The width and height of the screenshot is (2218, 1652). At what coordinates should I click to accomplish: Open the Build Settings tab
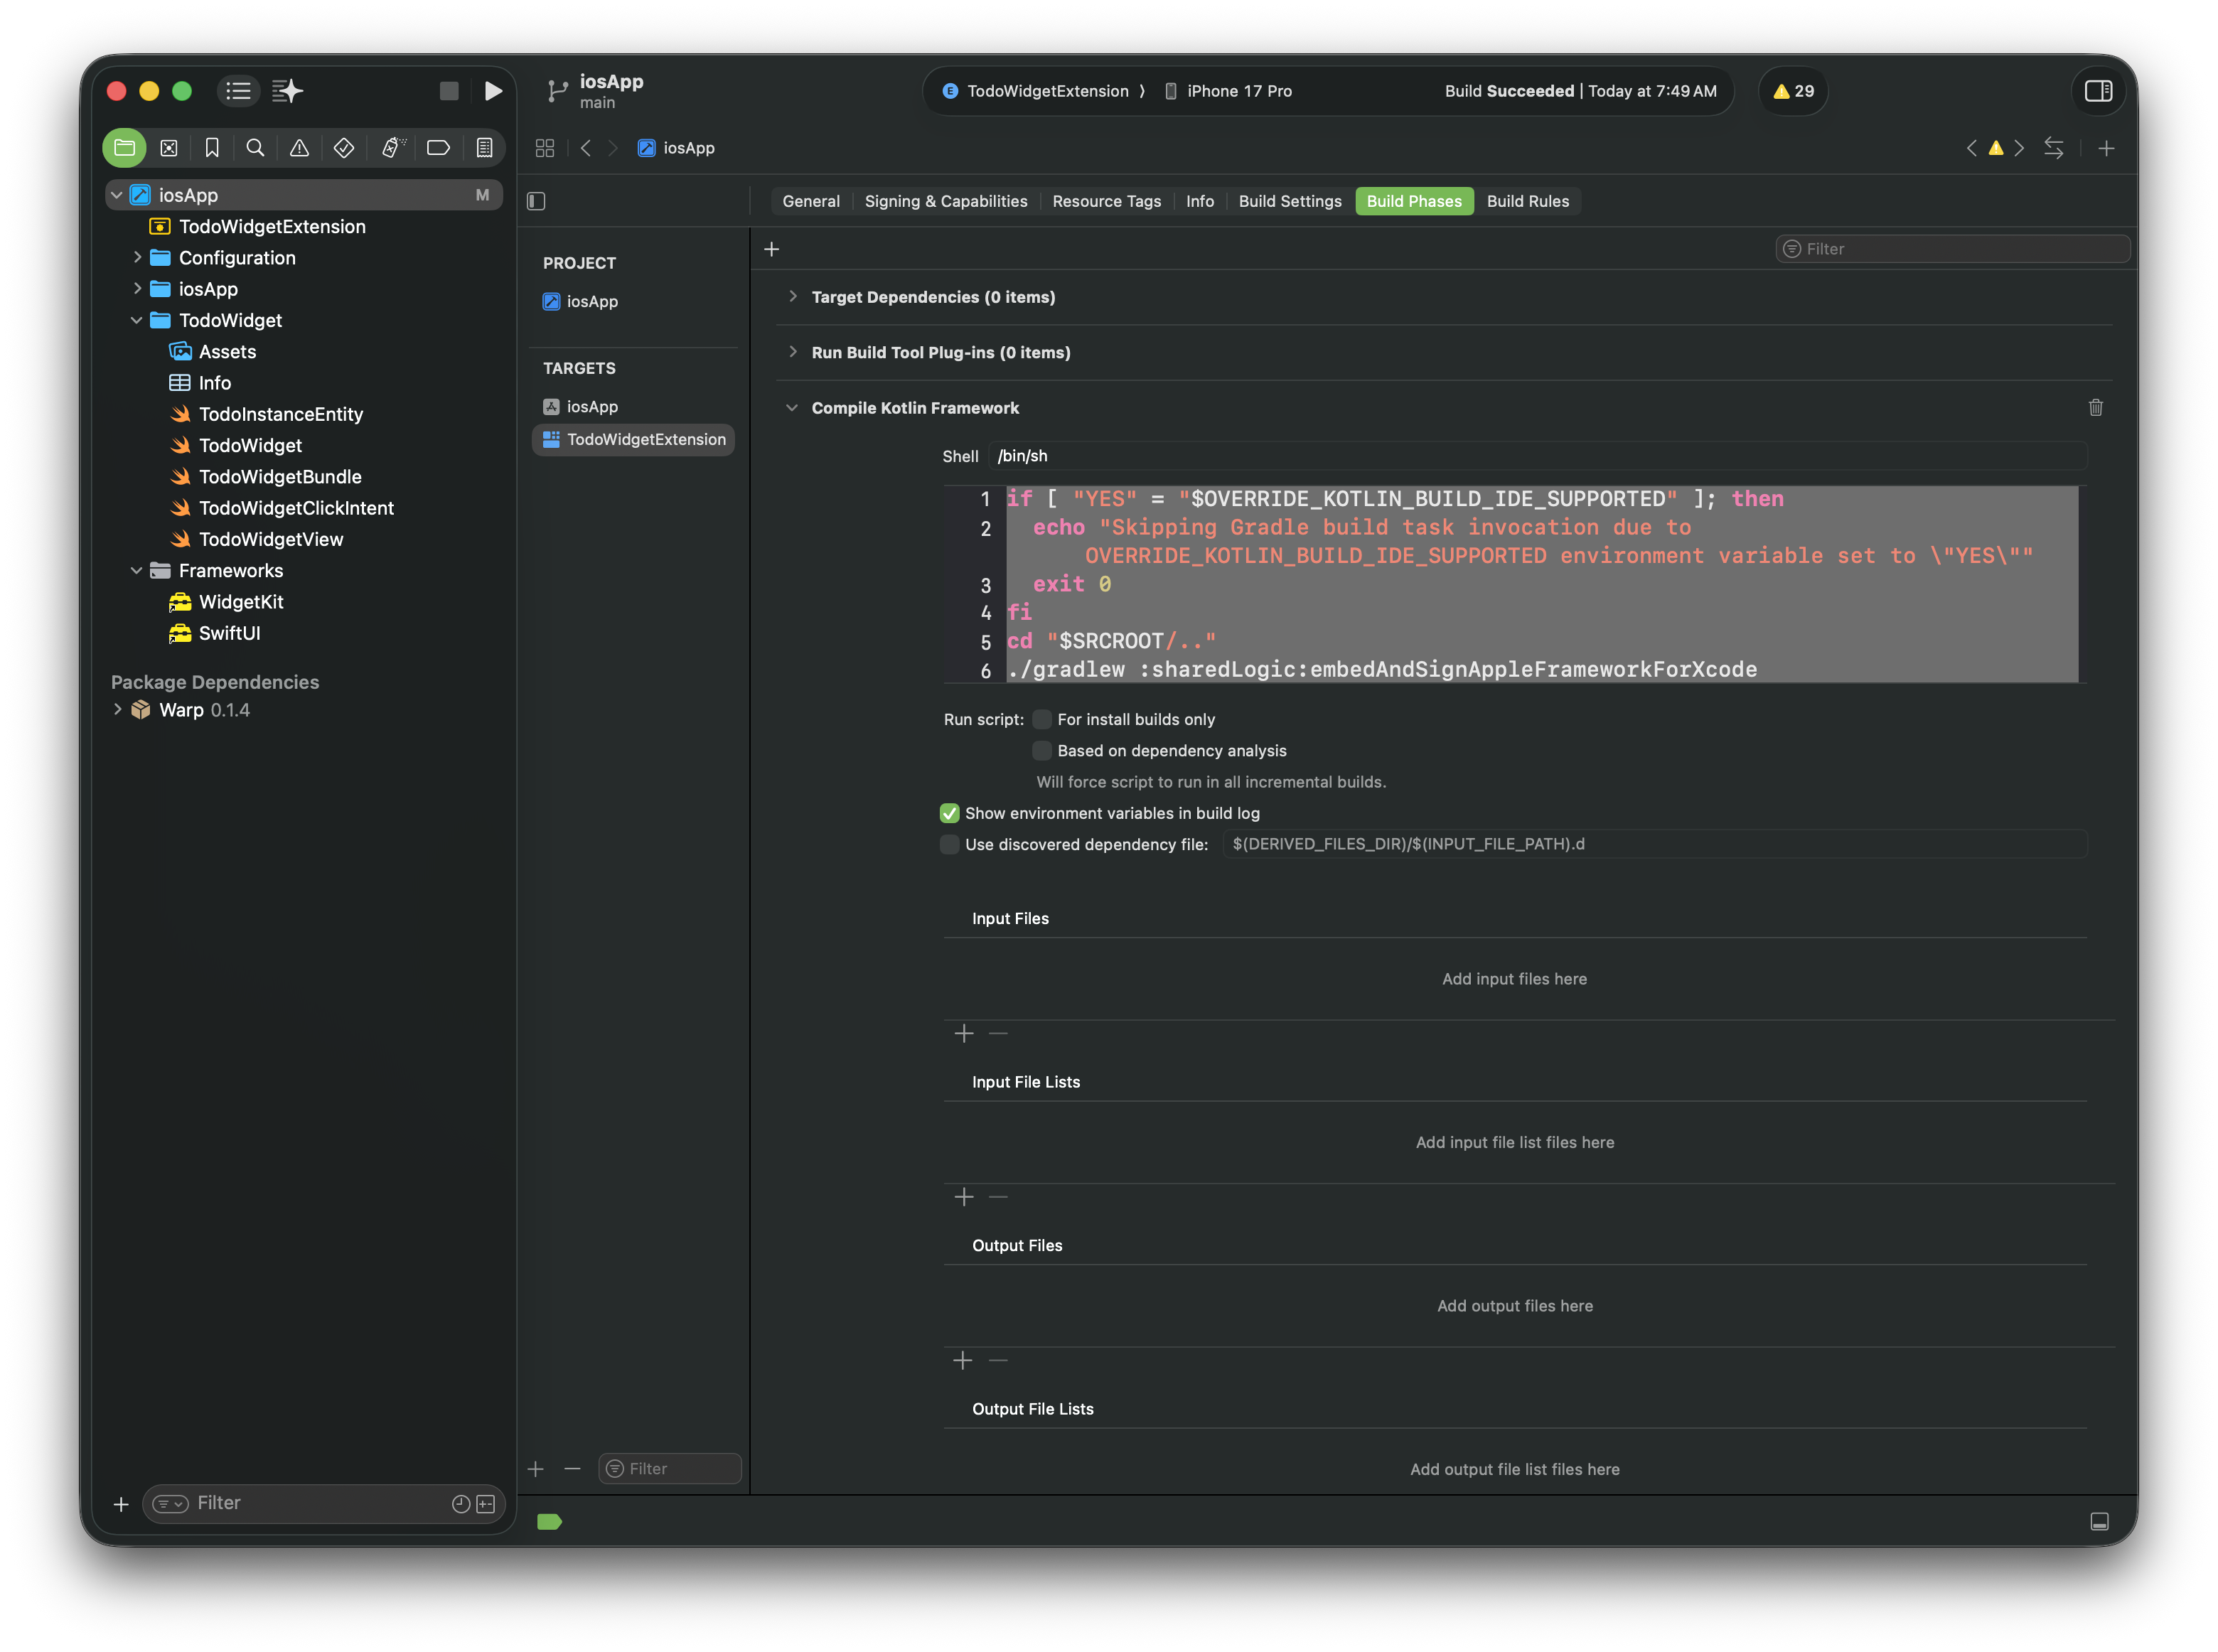(1290, 201)
